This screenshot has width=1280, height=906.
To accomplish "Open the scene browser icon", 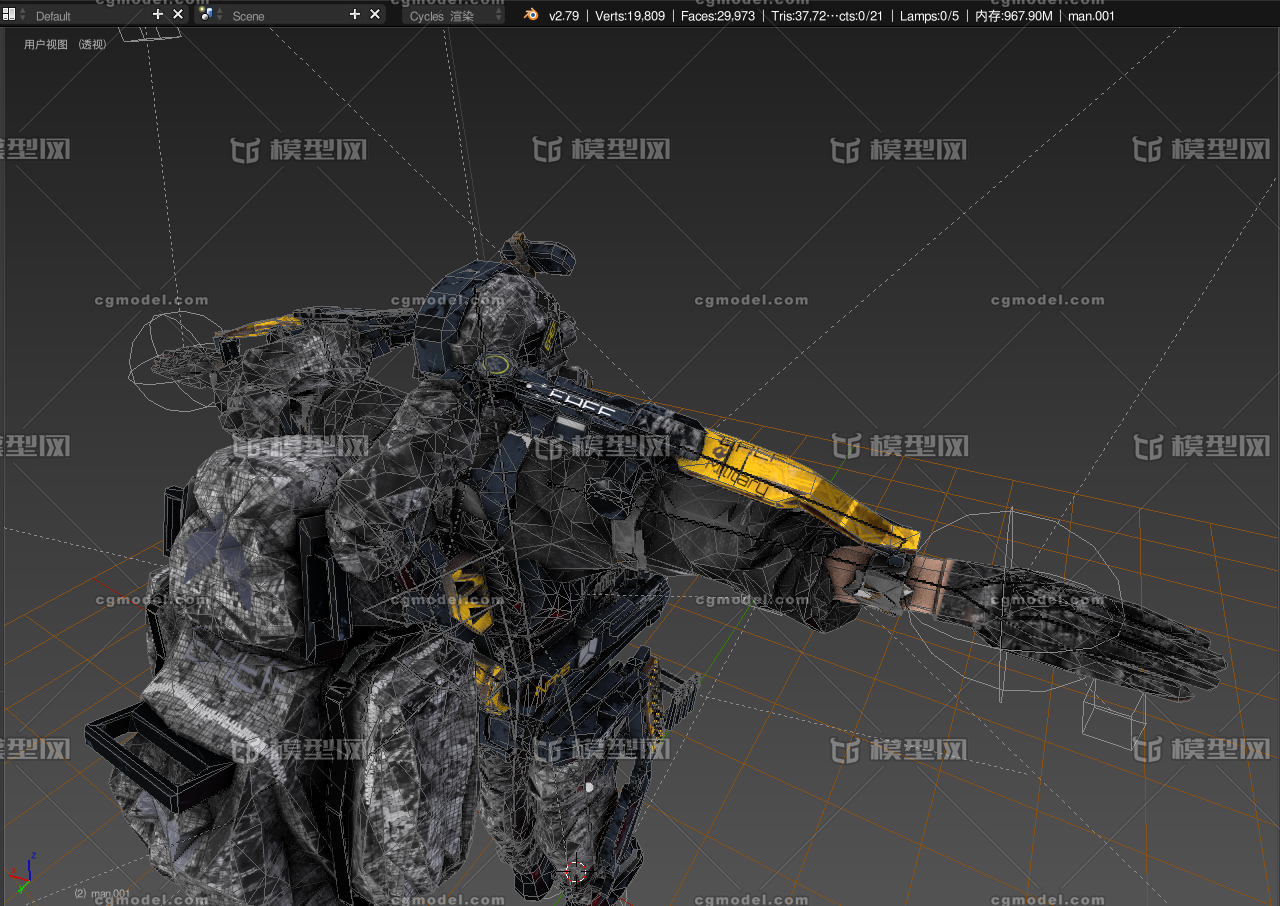I will pyautogui.click(x=211, y=15).
